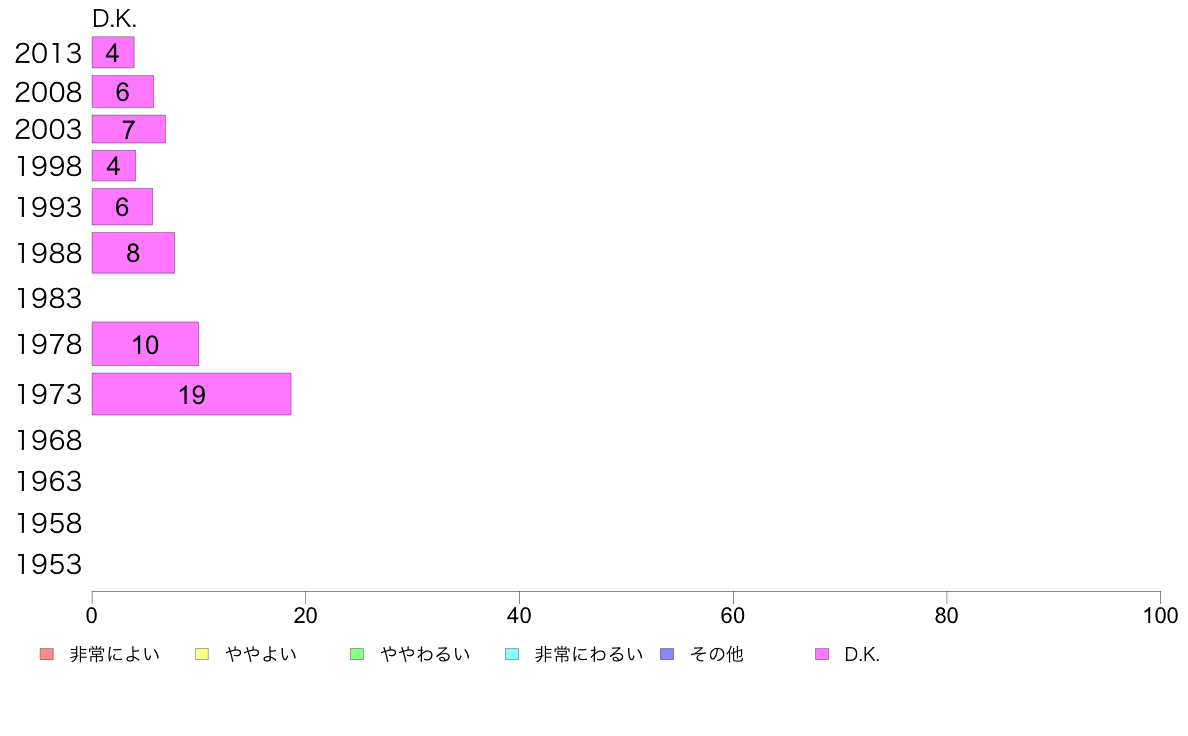The image size is (1188, 736).
Task: Click the 2003 bar showing 7
Action: tap(129, 129)
